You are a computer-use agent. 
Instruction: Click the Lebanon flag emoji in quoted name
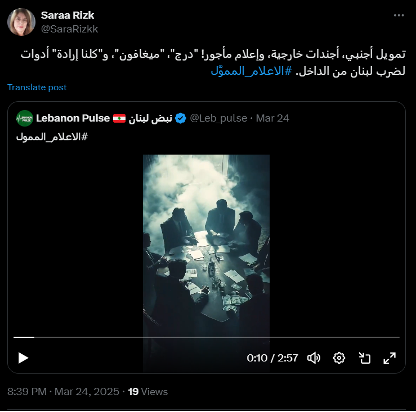coord(119,118)
